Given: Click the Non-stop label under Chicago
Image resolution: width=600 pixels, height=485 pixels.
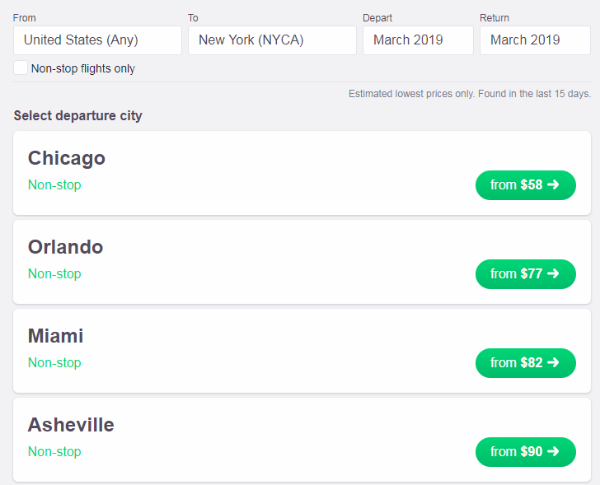Looking at the screenshot, I should click(54, 185).
